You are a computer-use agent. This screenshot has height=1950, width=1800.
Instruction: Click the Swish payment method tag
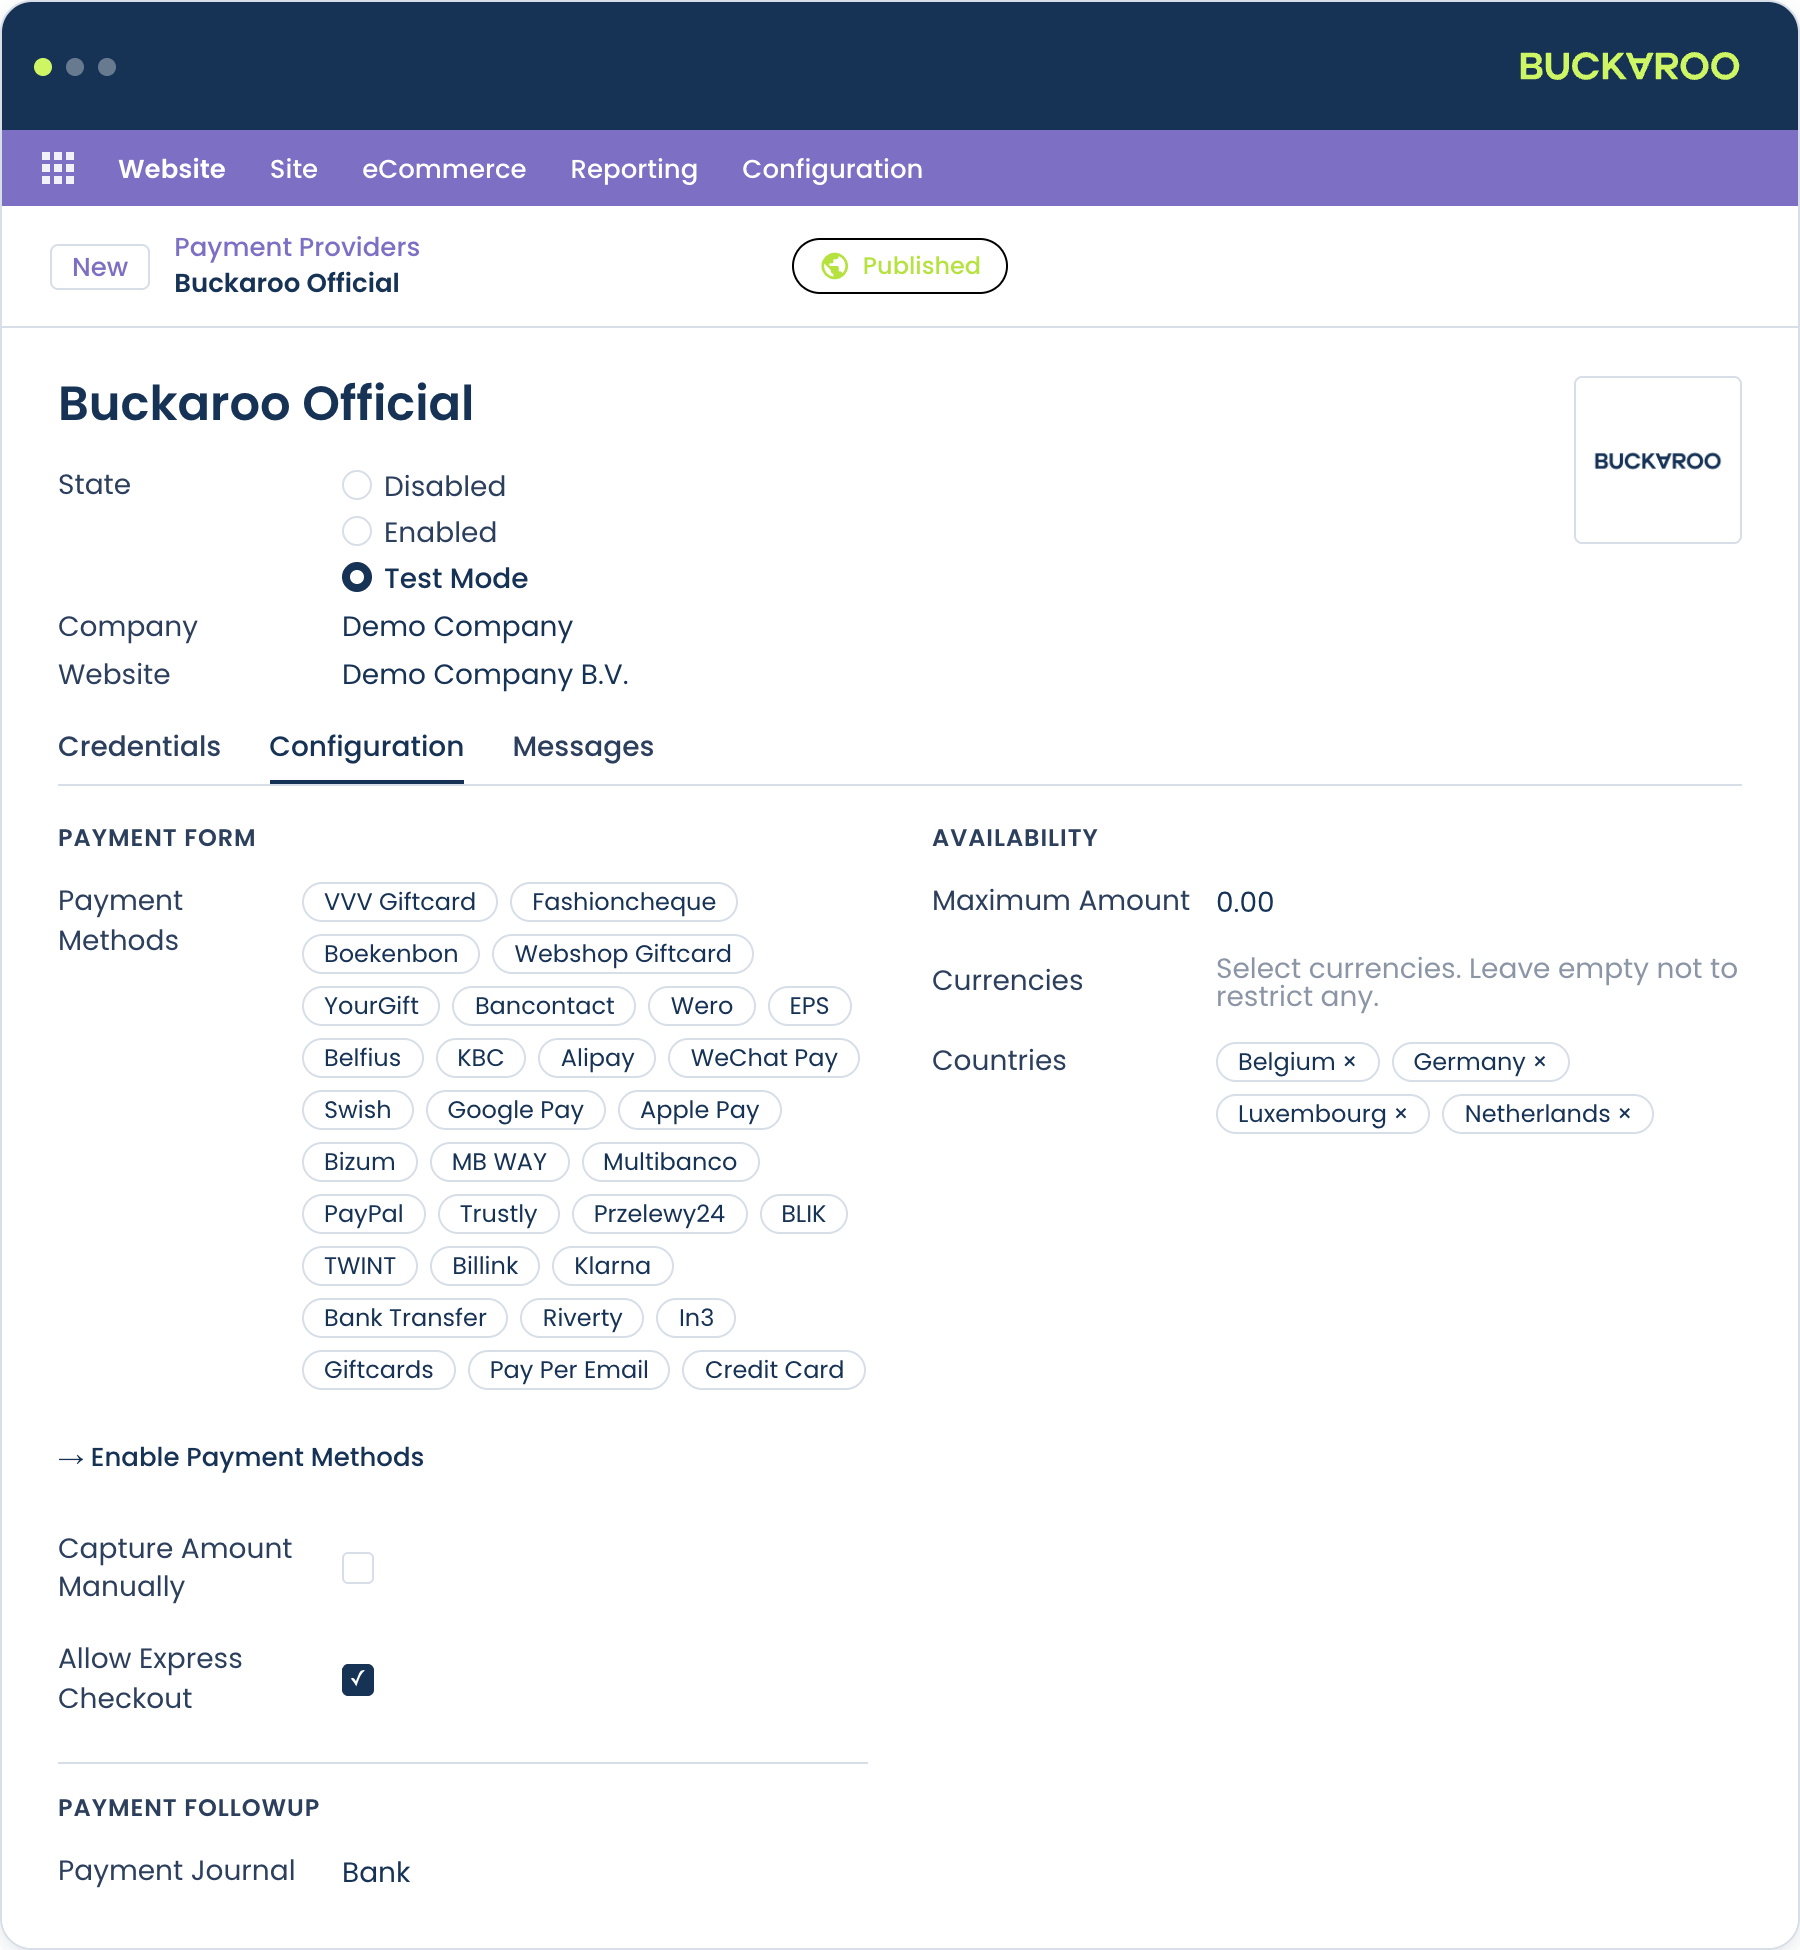[x=358, y=1110]
